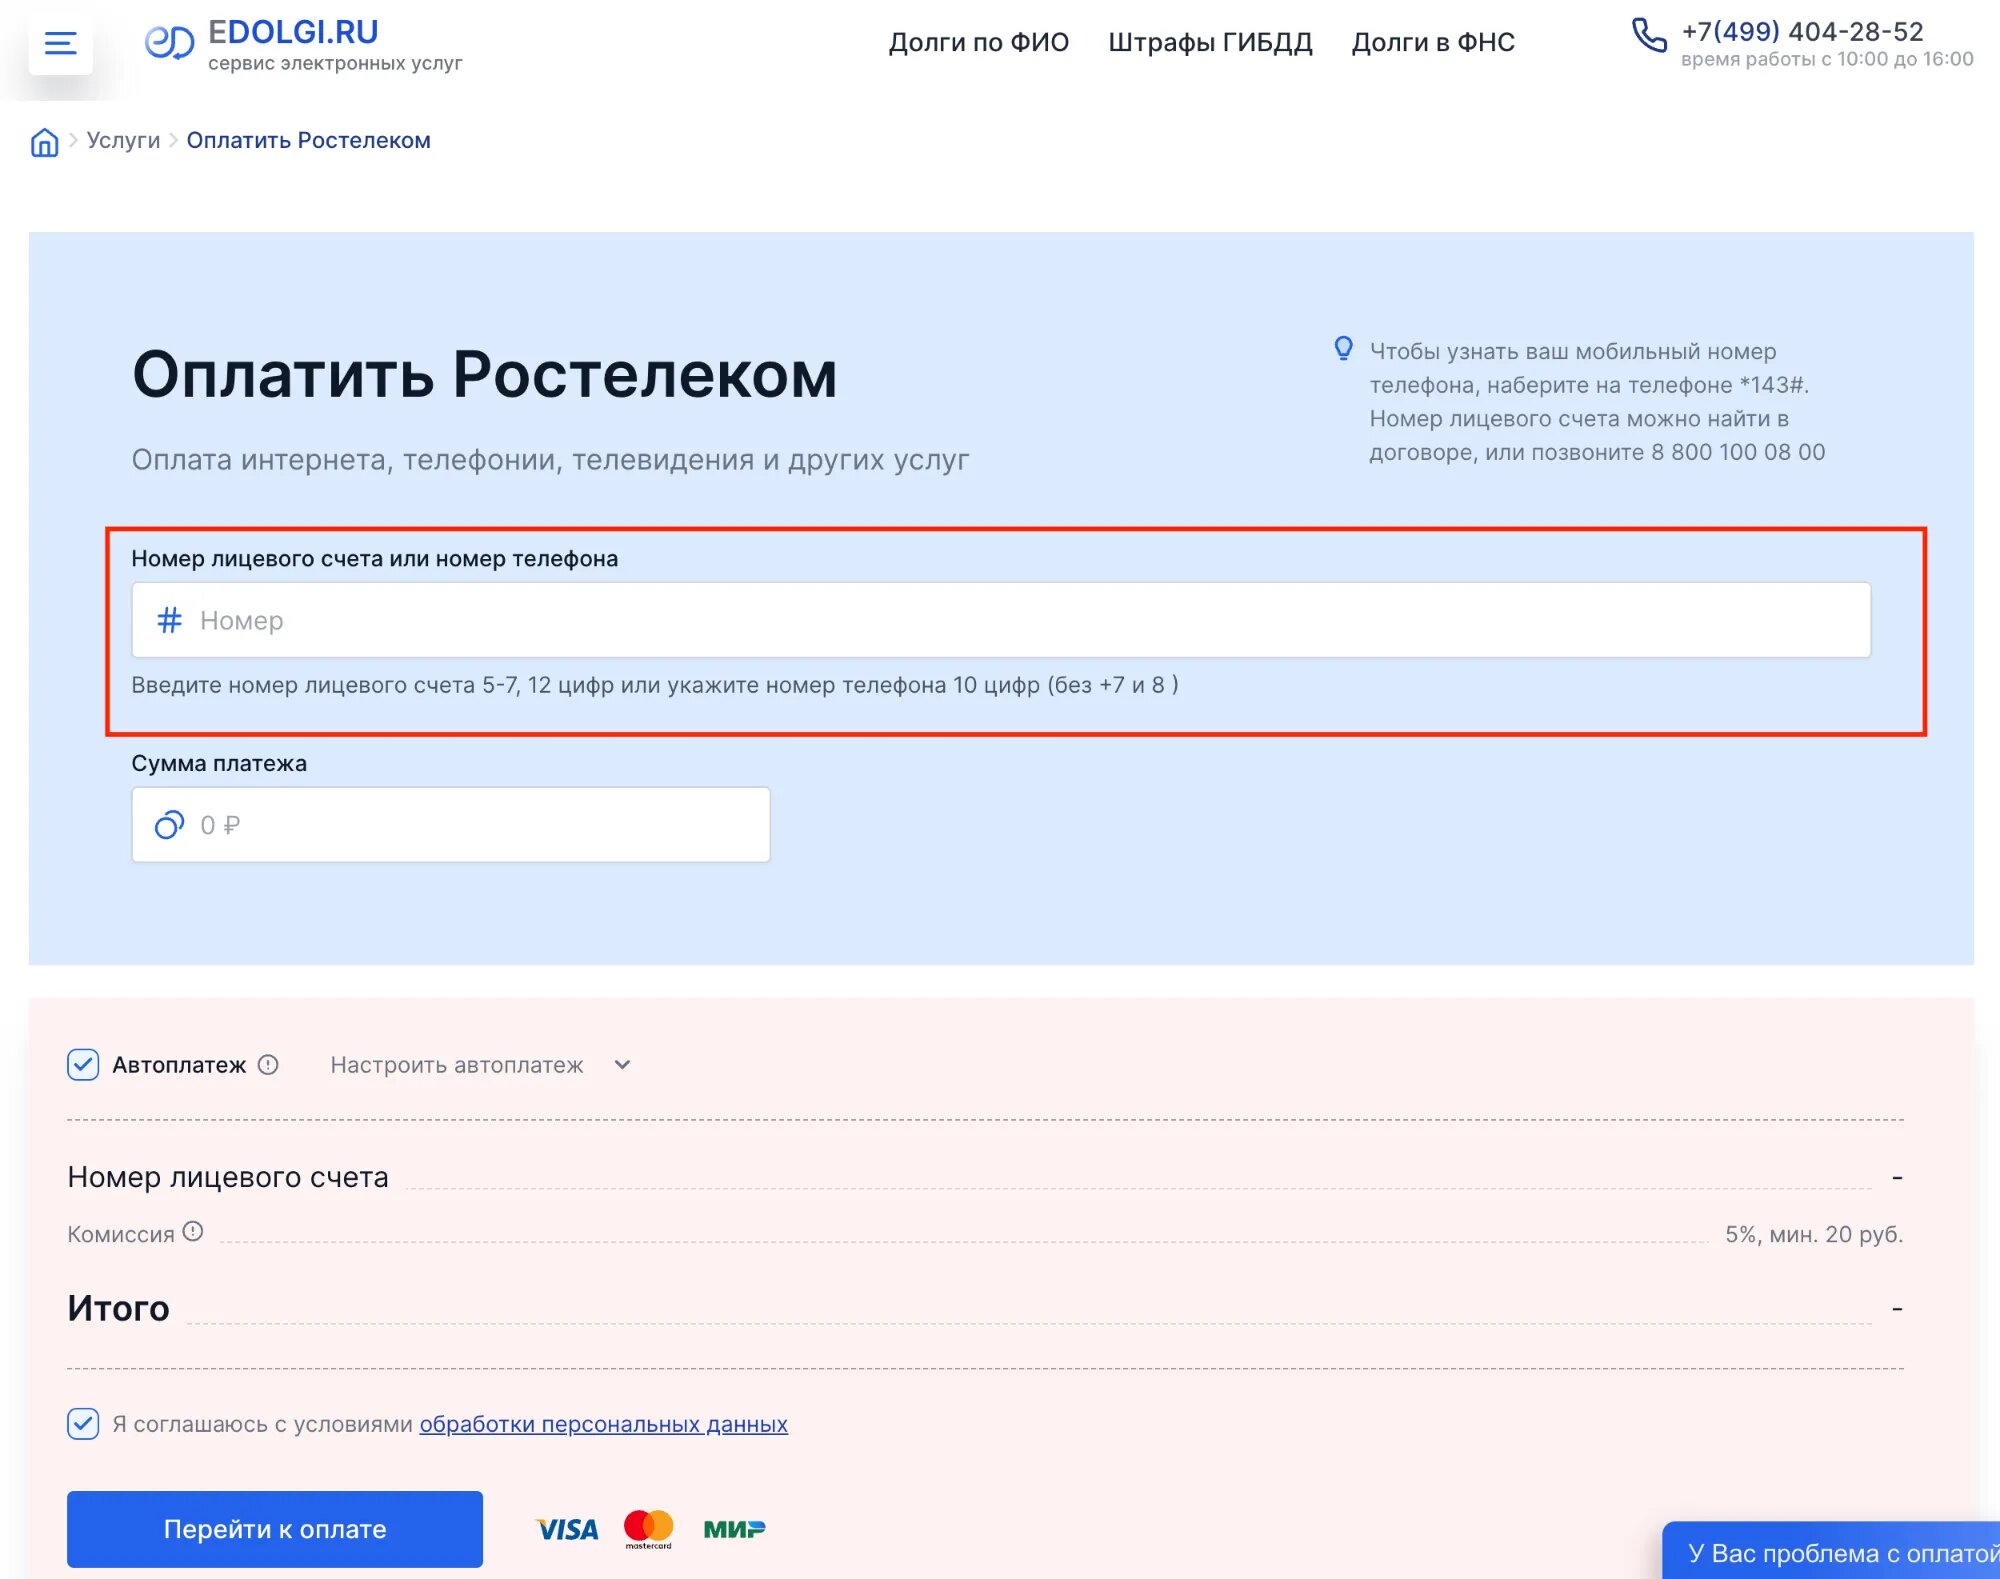2000x1579 pixels.
Task: Click the info icon next to Автоплатеж
Action: 268,1064
